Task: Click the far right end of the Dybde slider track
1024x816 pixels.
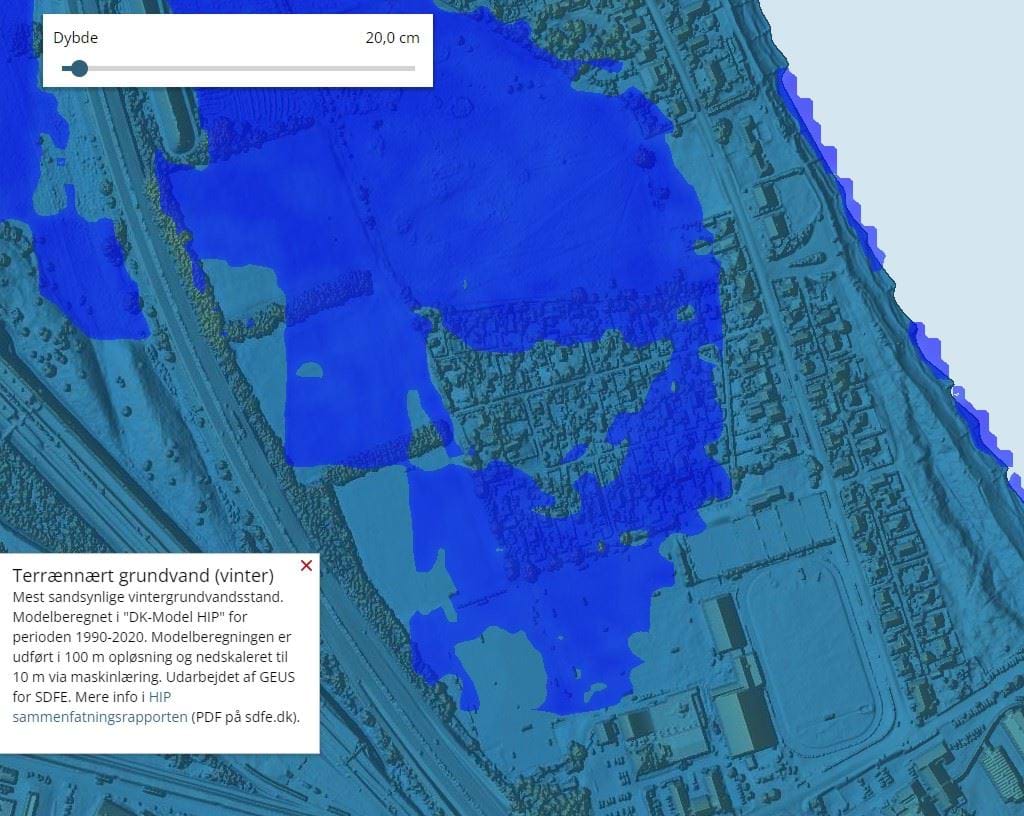Action: [413, 68]
